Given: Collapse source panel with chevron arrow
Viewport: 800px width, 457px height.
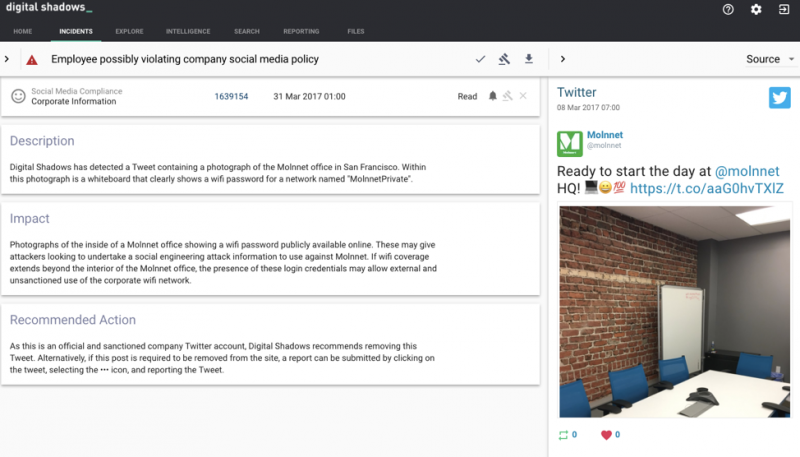Looking at the screenshot, I should coord(563,59).
